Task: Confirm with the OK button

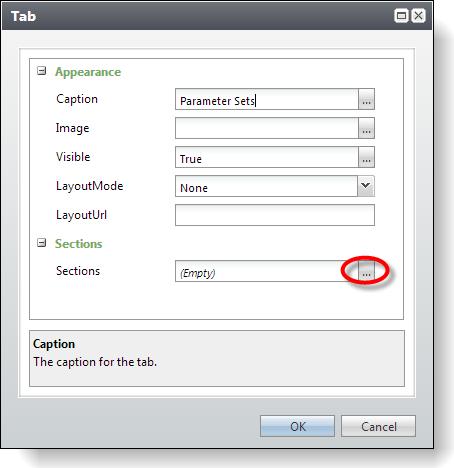Action: coord(297,426)
